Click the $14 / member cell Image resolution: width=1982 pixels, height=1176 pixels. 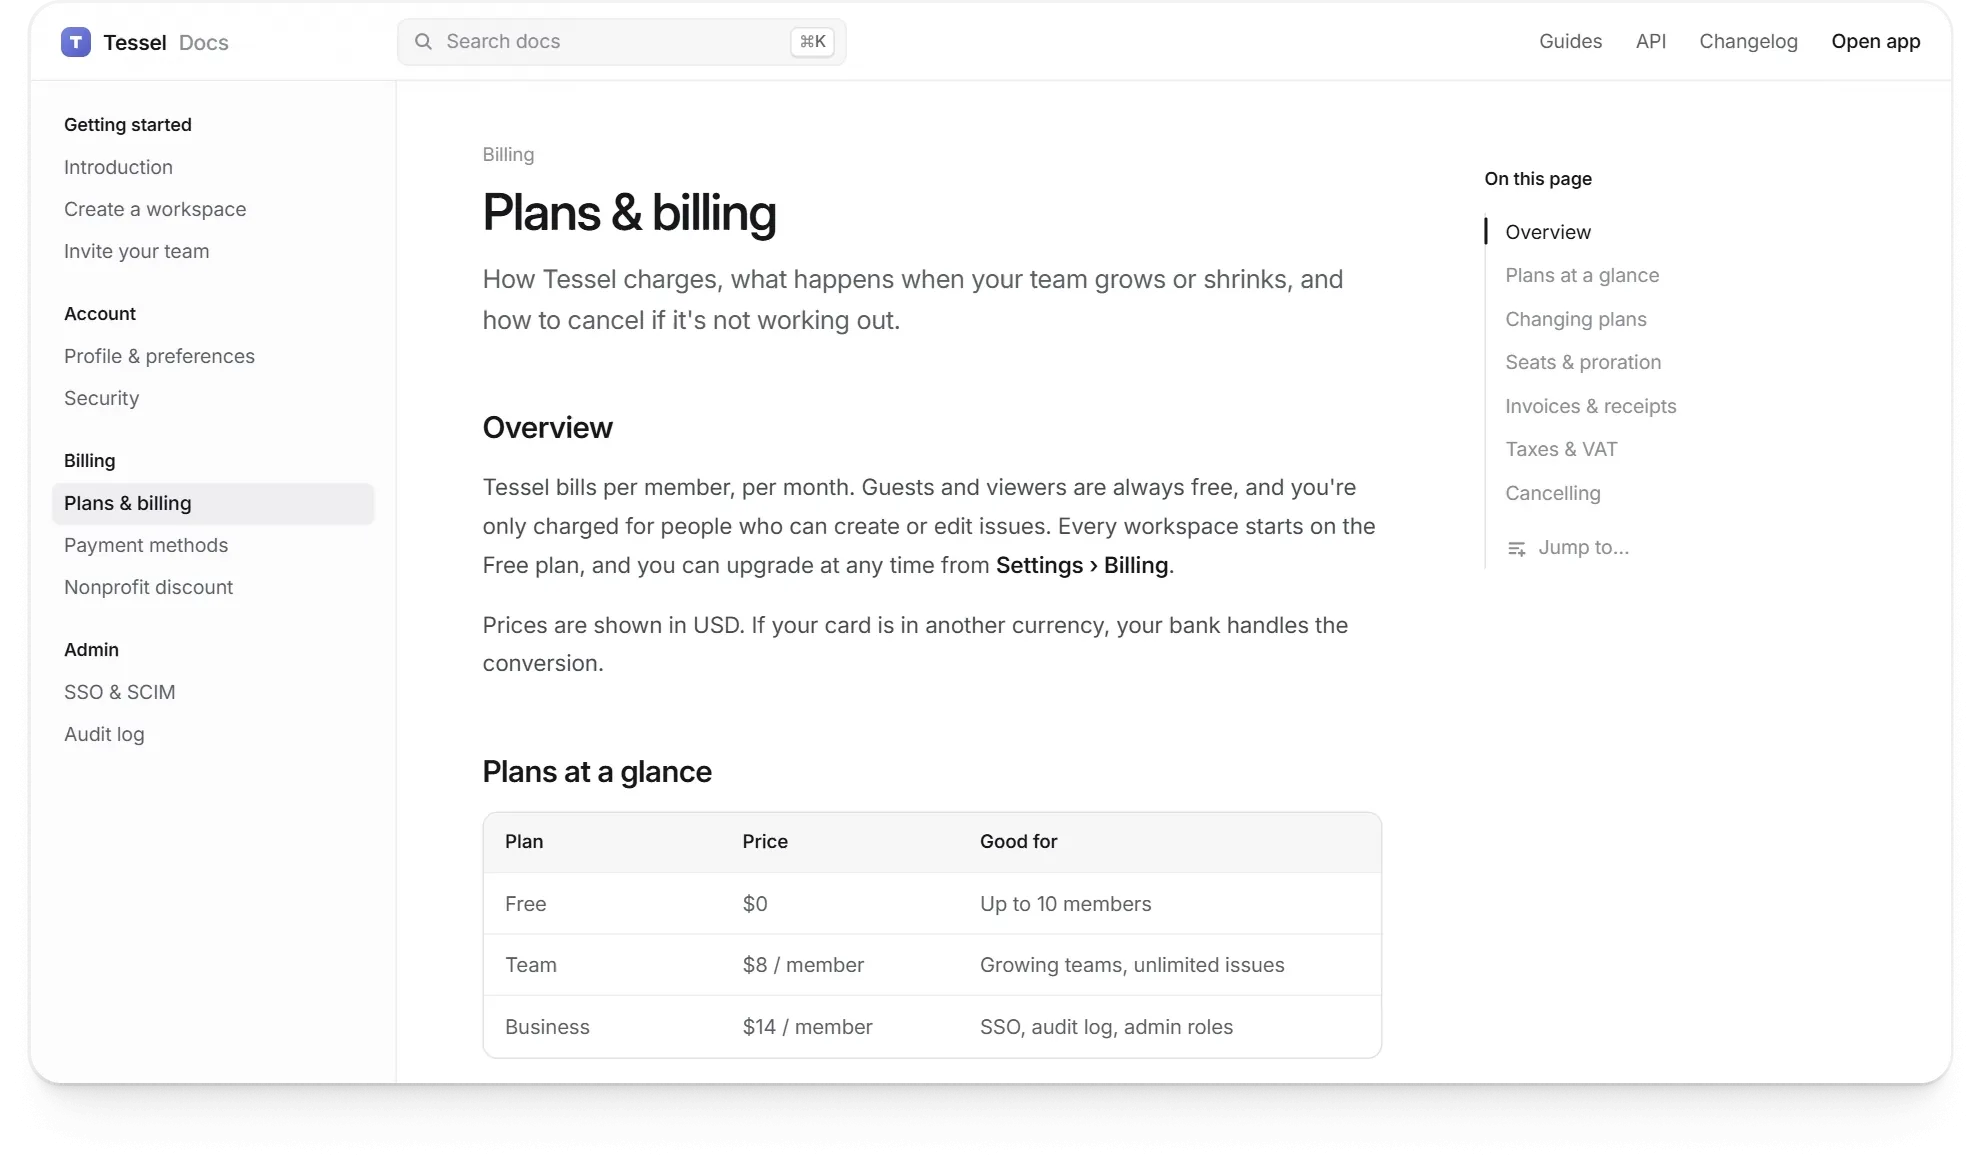(x=807, y=1027)
